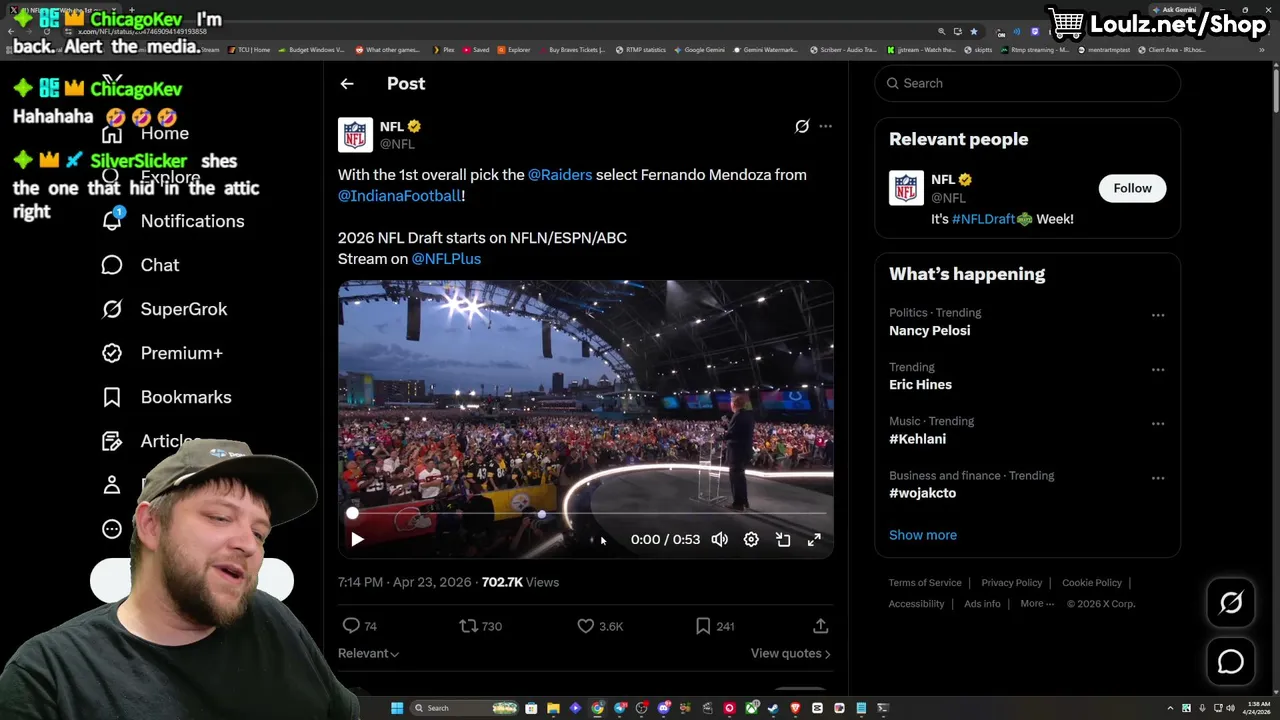Open the floating Grok button
Viewport: 1280px width, 720px height.
[x=1231, y=602]
